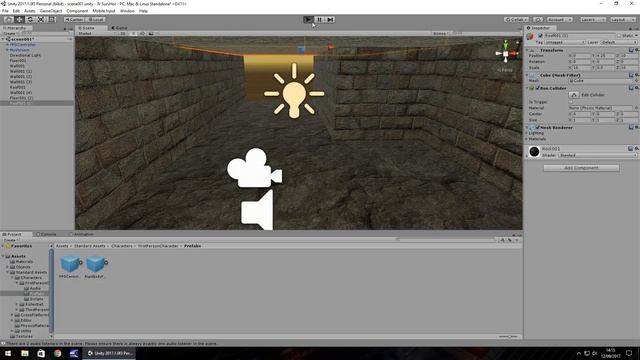
Task: Click the Pause button
Action: pyautogui.click(x=320, y=20)
